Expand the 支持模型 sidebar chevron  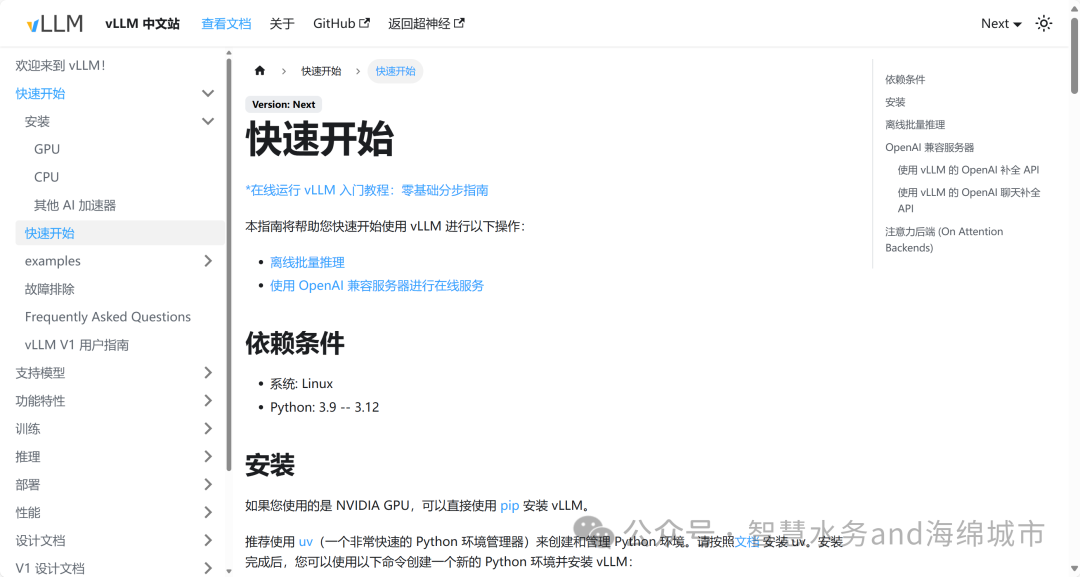pyautogui.click(x=207, y=373)
